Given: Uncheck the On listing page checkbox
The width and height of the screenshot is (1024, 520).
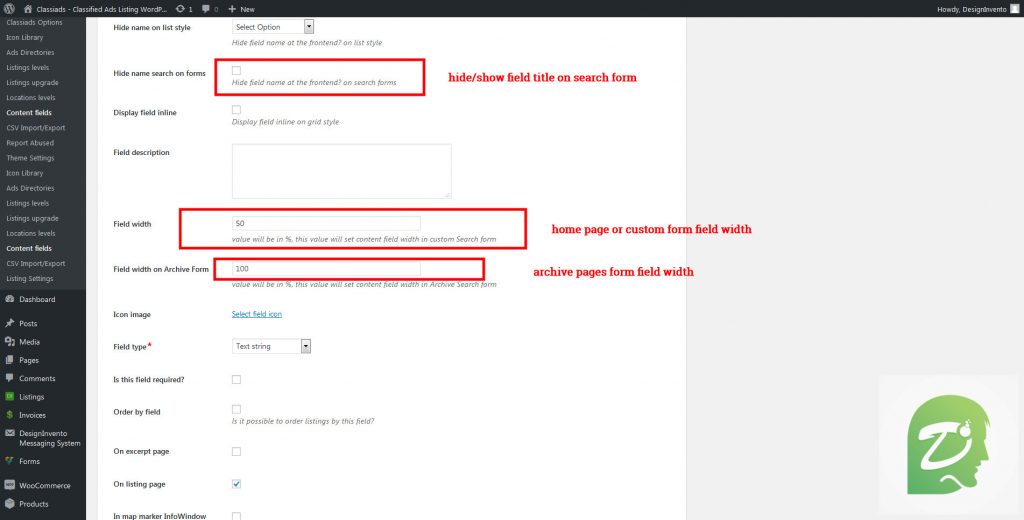Looking at the screenshot, I should [236, 484].
